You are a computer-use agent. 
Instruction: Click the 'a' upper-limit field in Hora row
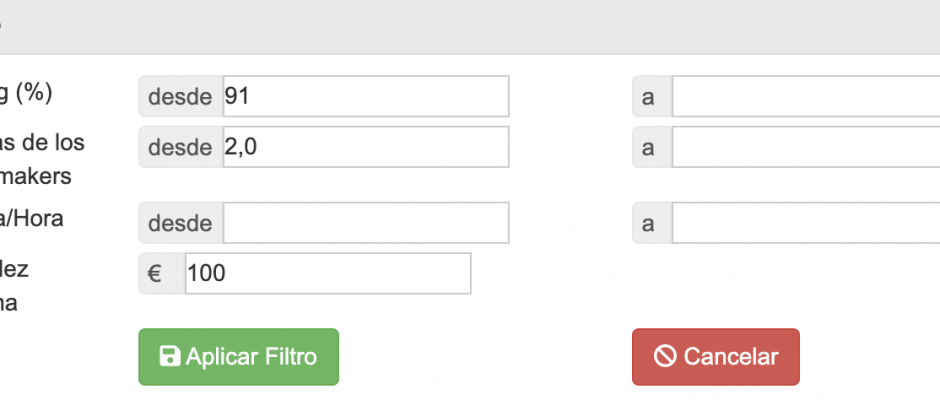tap(805, 223)
